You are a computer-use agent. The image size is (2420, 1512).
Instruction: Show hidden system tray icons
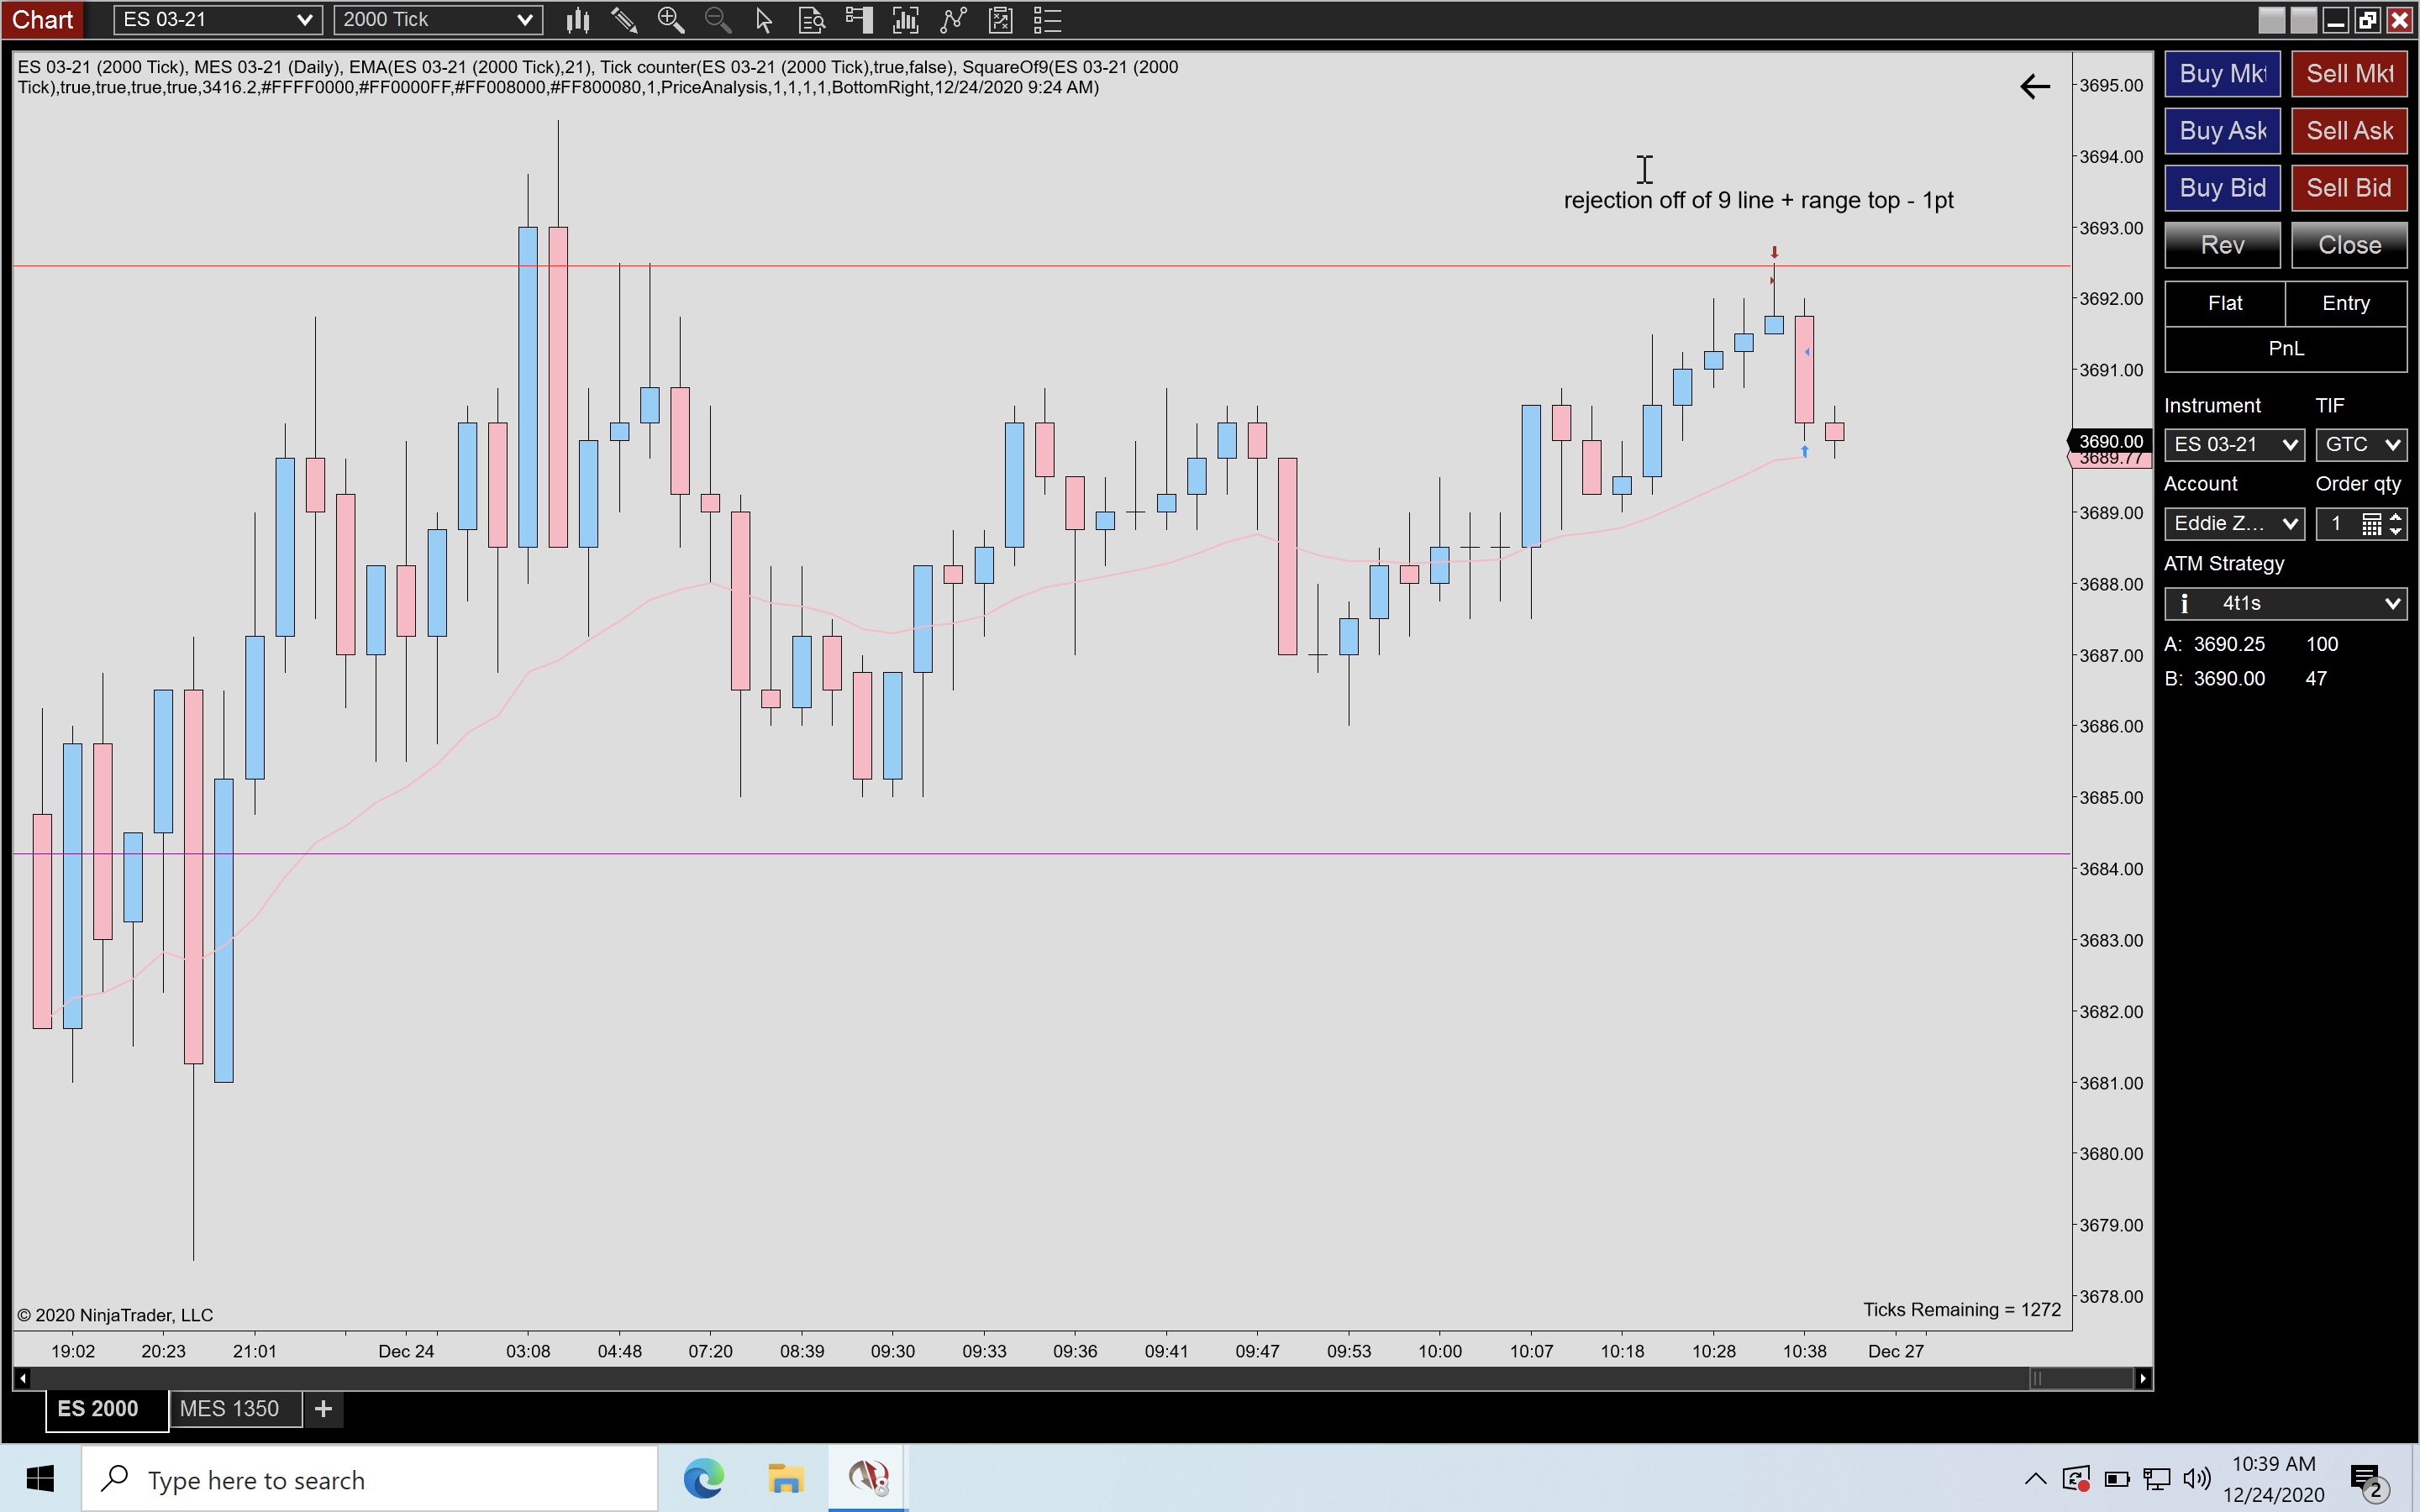(2035, 1479)
